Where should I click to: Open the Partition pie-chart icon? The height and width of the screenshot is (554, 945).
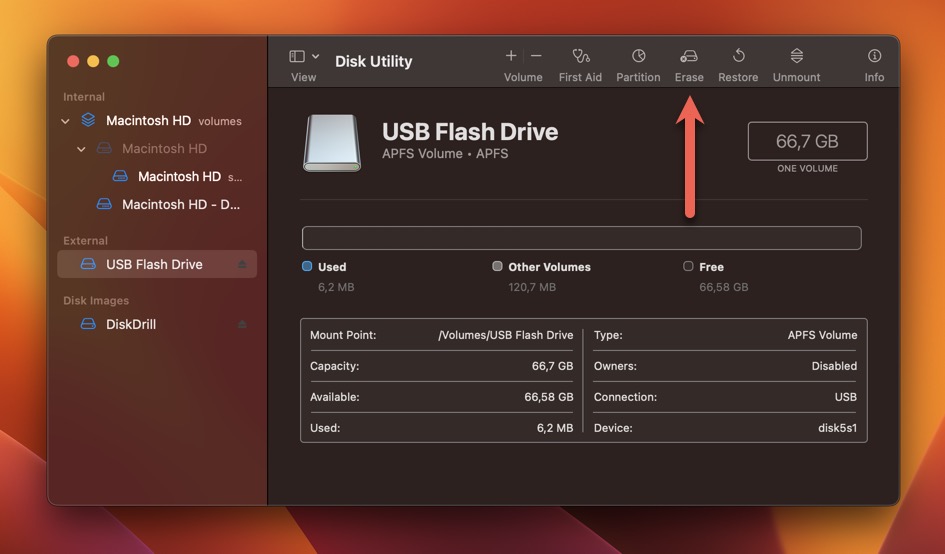(638, 56)
